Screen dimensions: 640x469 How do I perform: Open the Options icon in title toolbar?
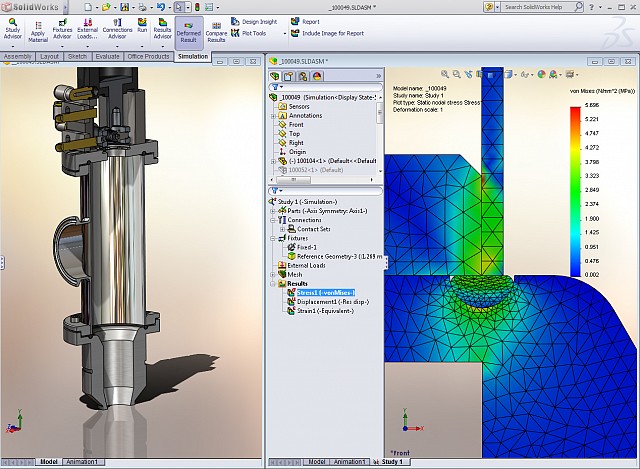209,7
